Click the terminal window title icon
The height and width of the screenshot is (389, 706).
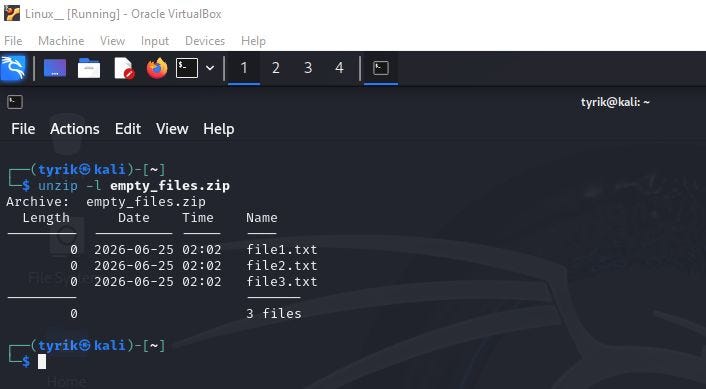(x=15, y=102)
